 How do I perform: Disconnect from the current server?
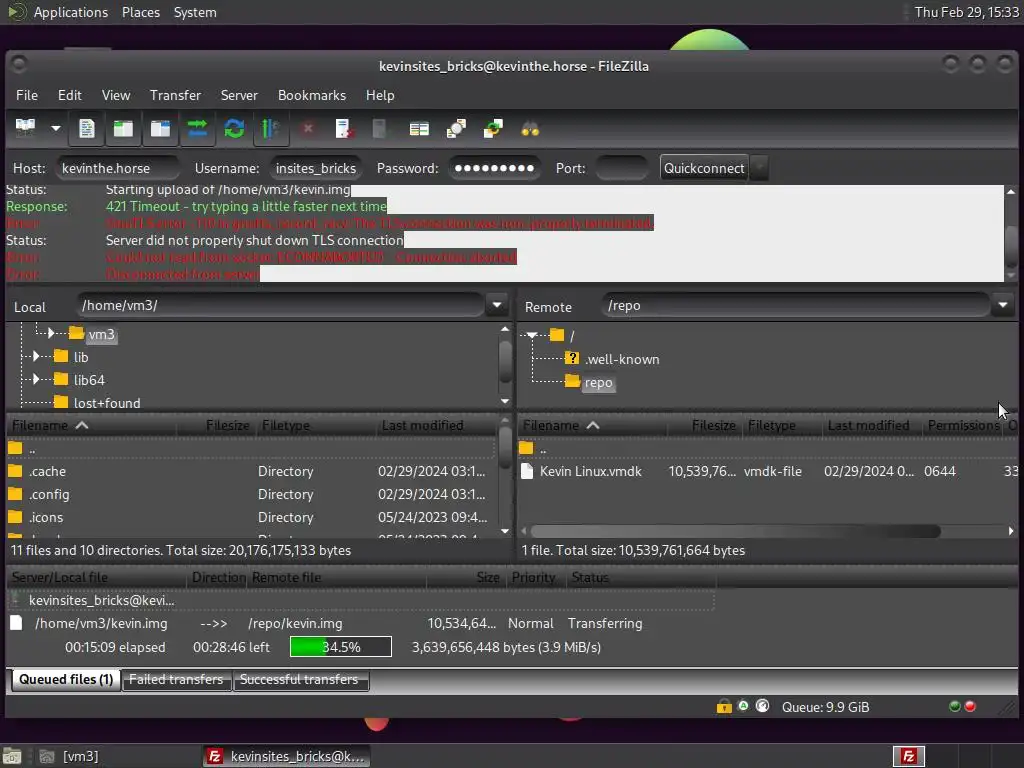(x=344, y=129)
